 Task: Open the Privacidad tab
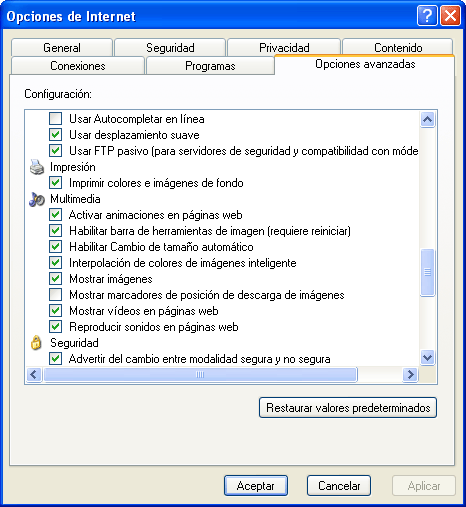click(x=284, y=47)
